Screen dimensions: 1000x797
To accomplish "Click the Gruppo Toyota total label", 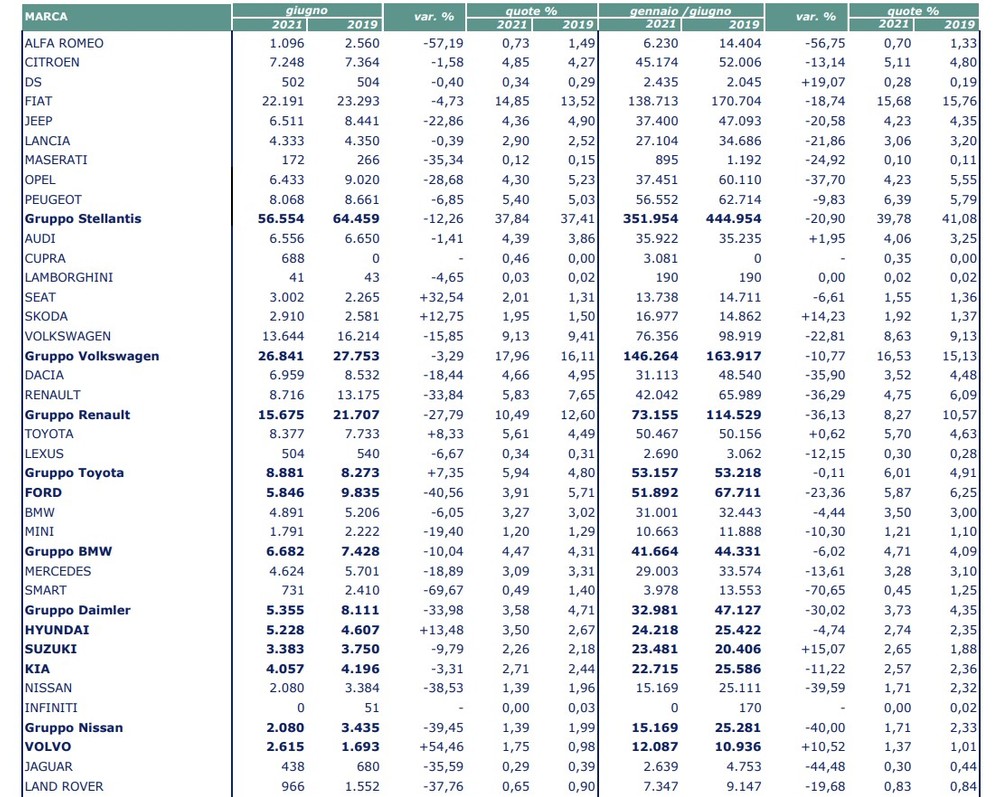I will pos(74,473).
